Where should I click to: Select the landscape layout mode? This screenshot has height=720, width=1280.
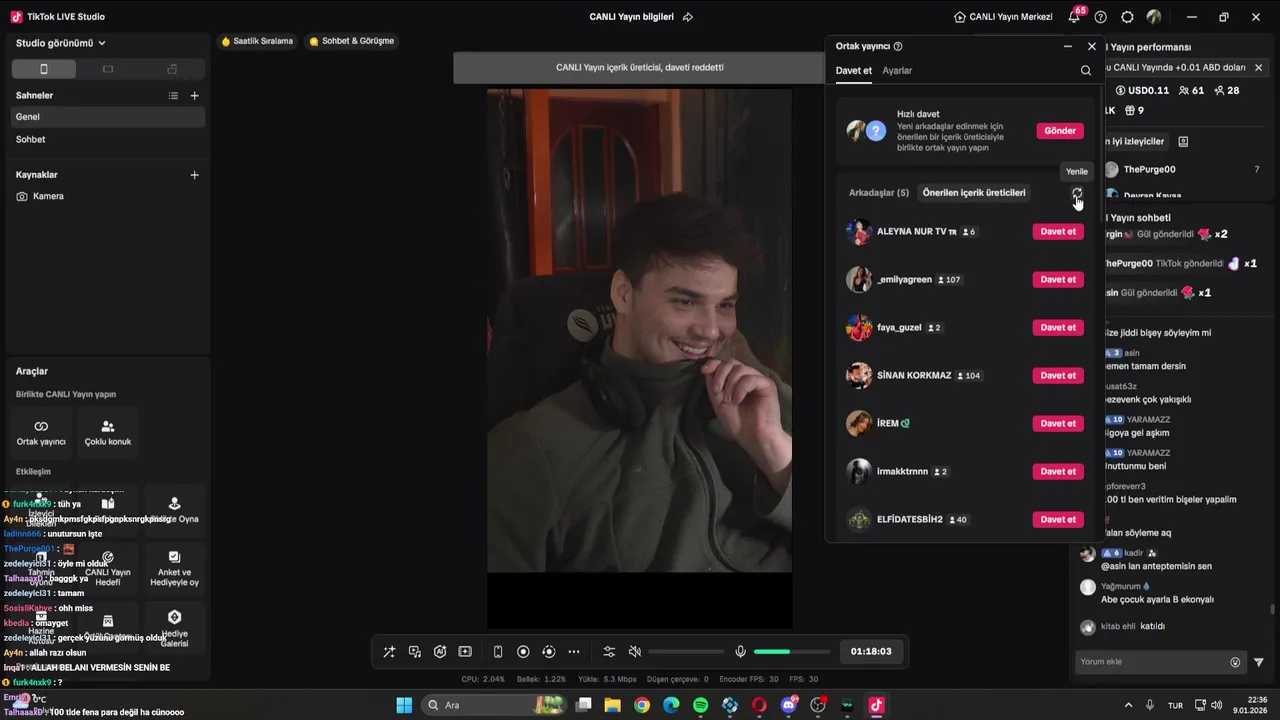coord(108,69)
